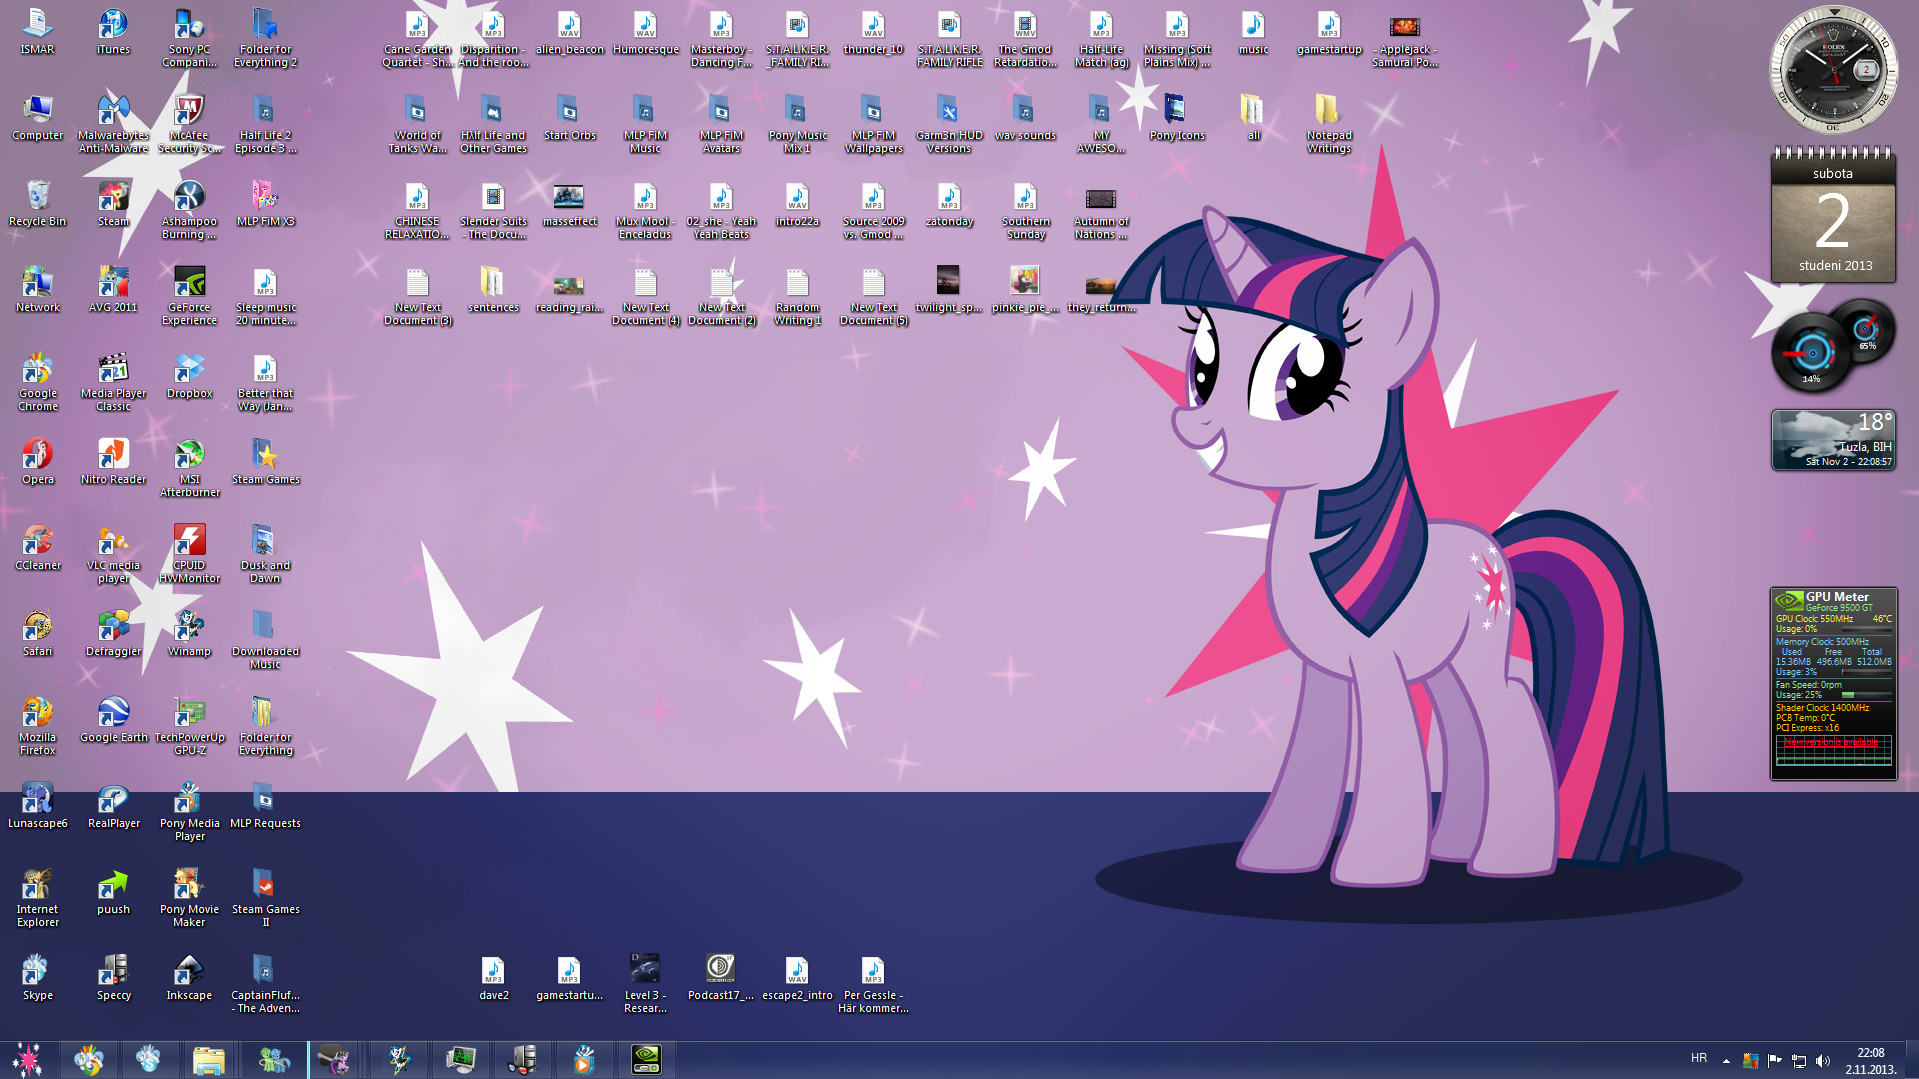Image resolution: width=1919 pixels, height=1079 pixels.
Task: Open TechPowerUp GPU-Z shortcut
Action: point(189,726)
